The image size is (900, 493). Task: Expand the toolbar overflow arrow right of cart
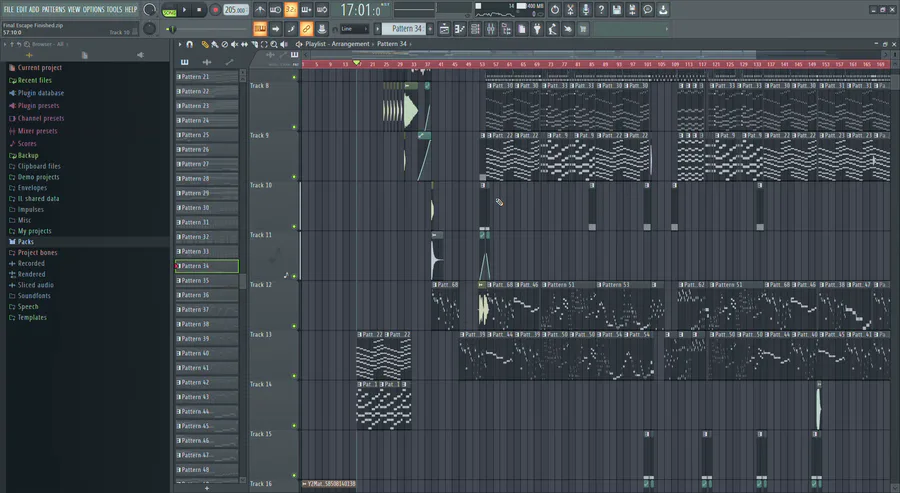[x=666, y=29]
